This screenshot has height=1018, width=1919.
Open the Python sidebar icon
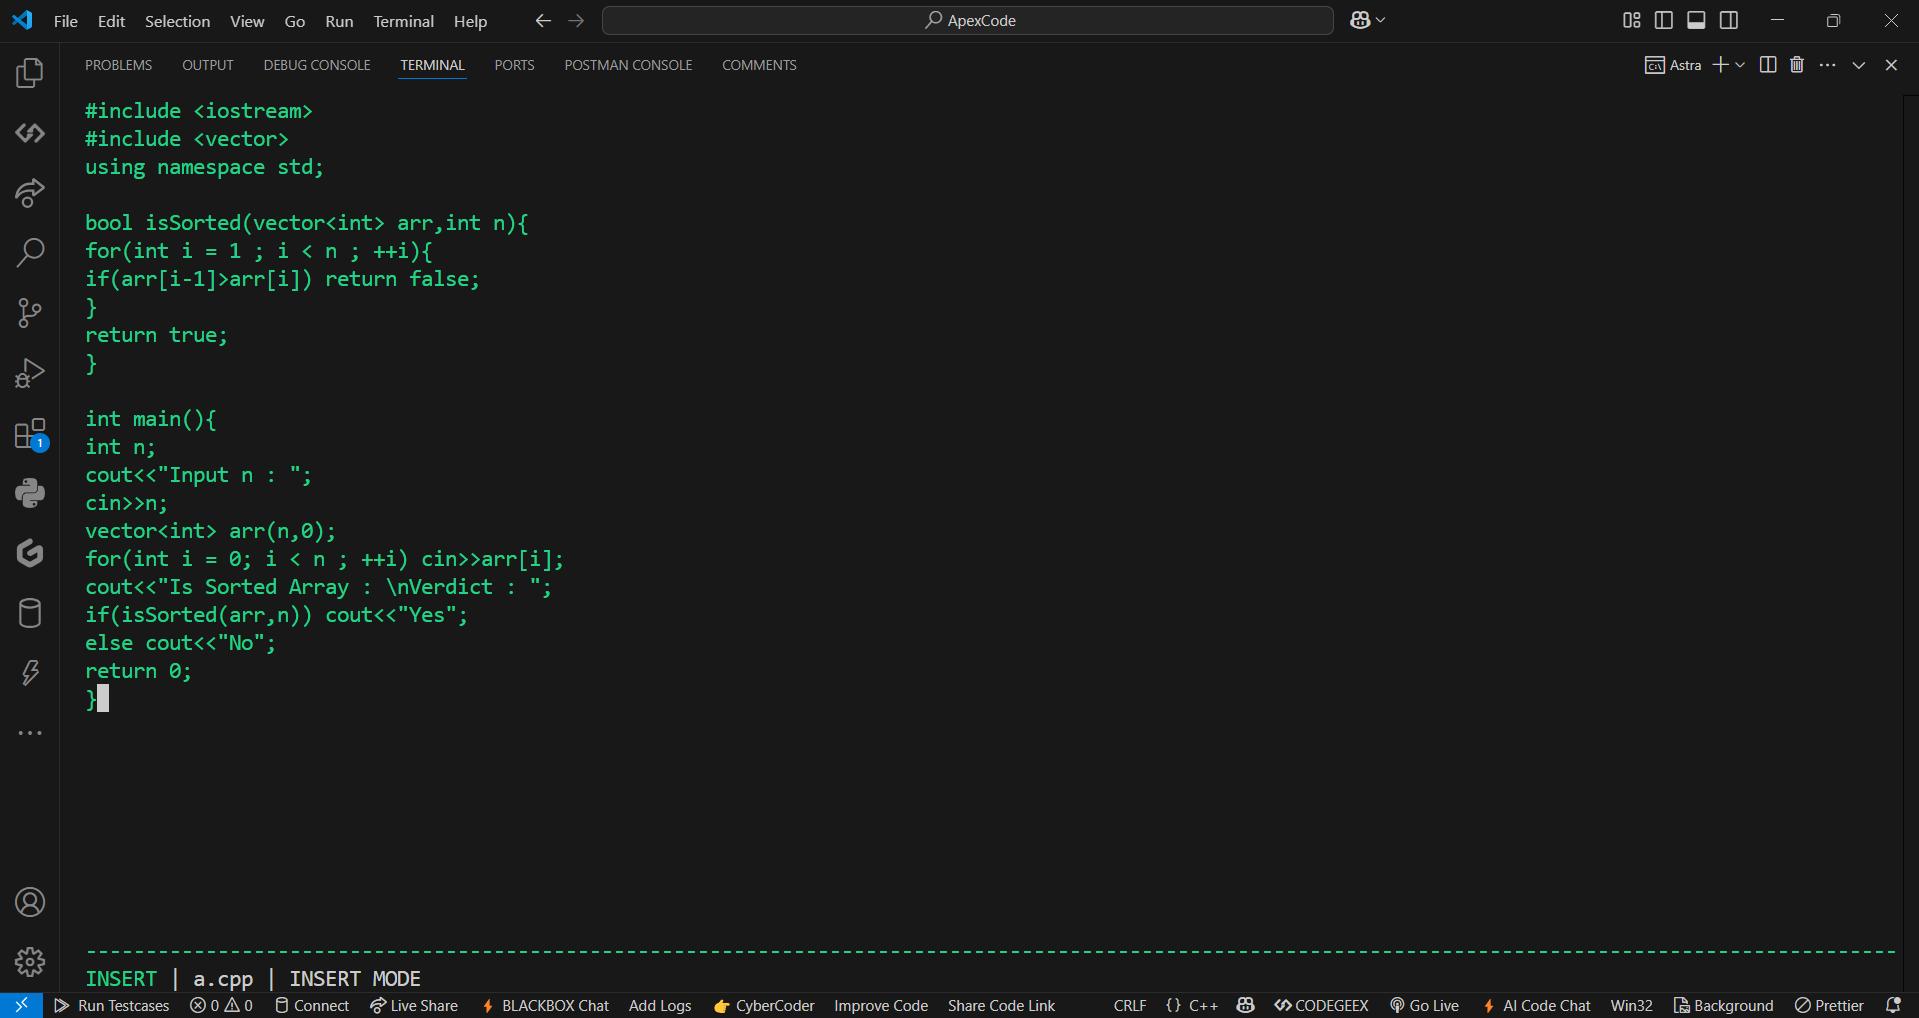click(x=30, y=493)
